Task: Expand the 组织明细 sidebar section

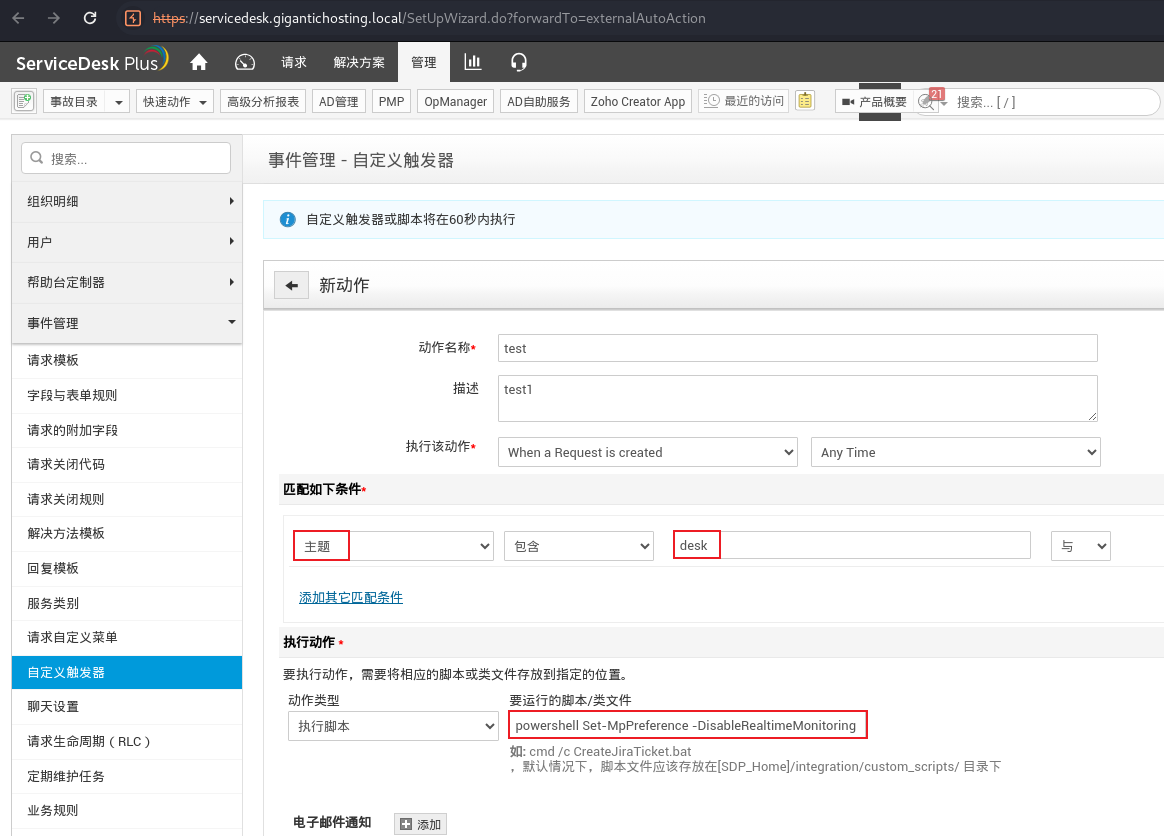Action: click(x=127, y=201)
